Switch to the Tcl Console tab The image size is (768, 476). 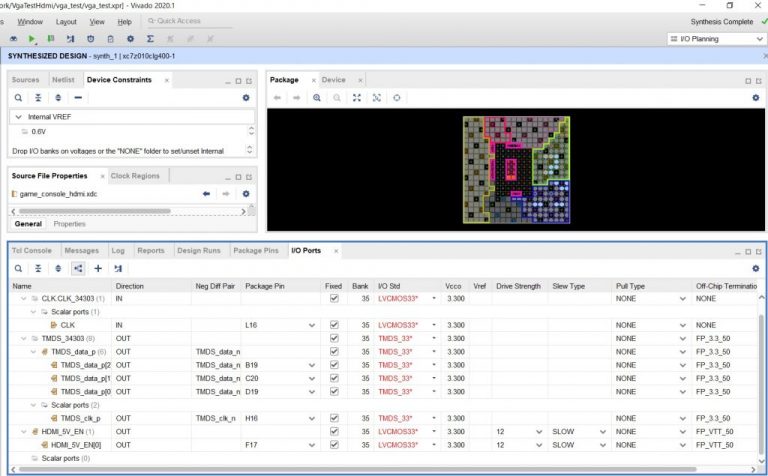[x=32, y=250]
